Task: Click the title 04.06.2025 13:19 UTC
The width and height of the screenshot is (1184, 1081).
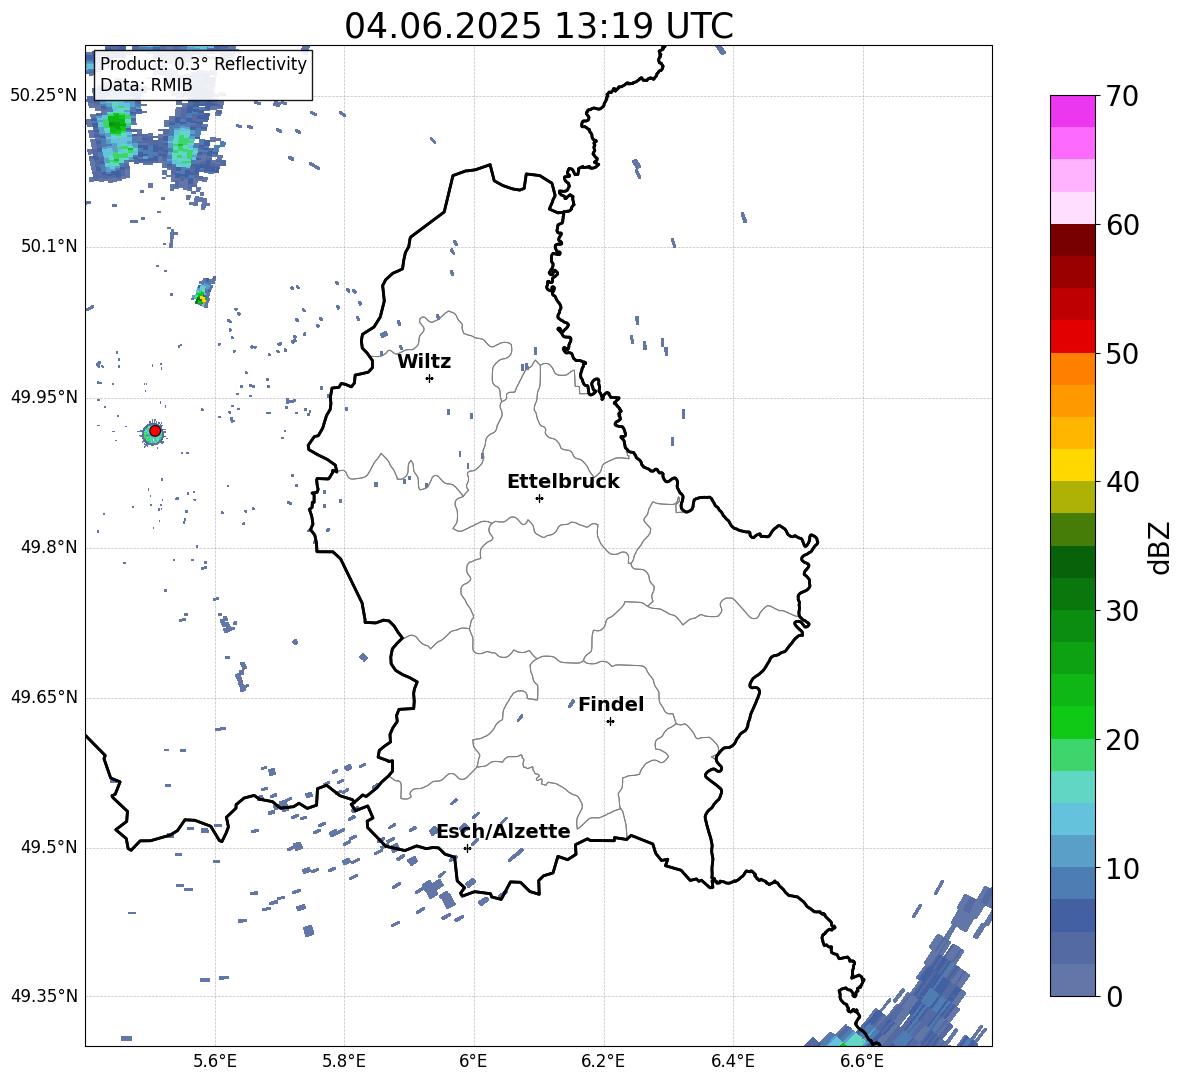Action: tap(538, 26)
